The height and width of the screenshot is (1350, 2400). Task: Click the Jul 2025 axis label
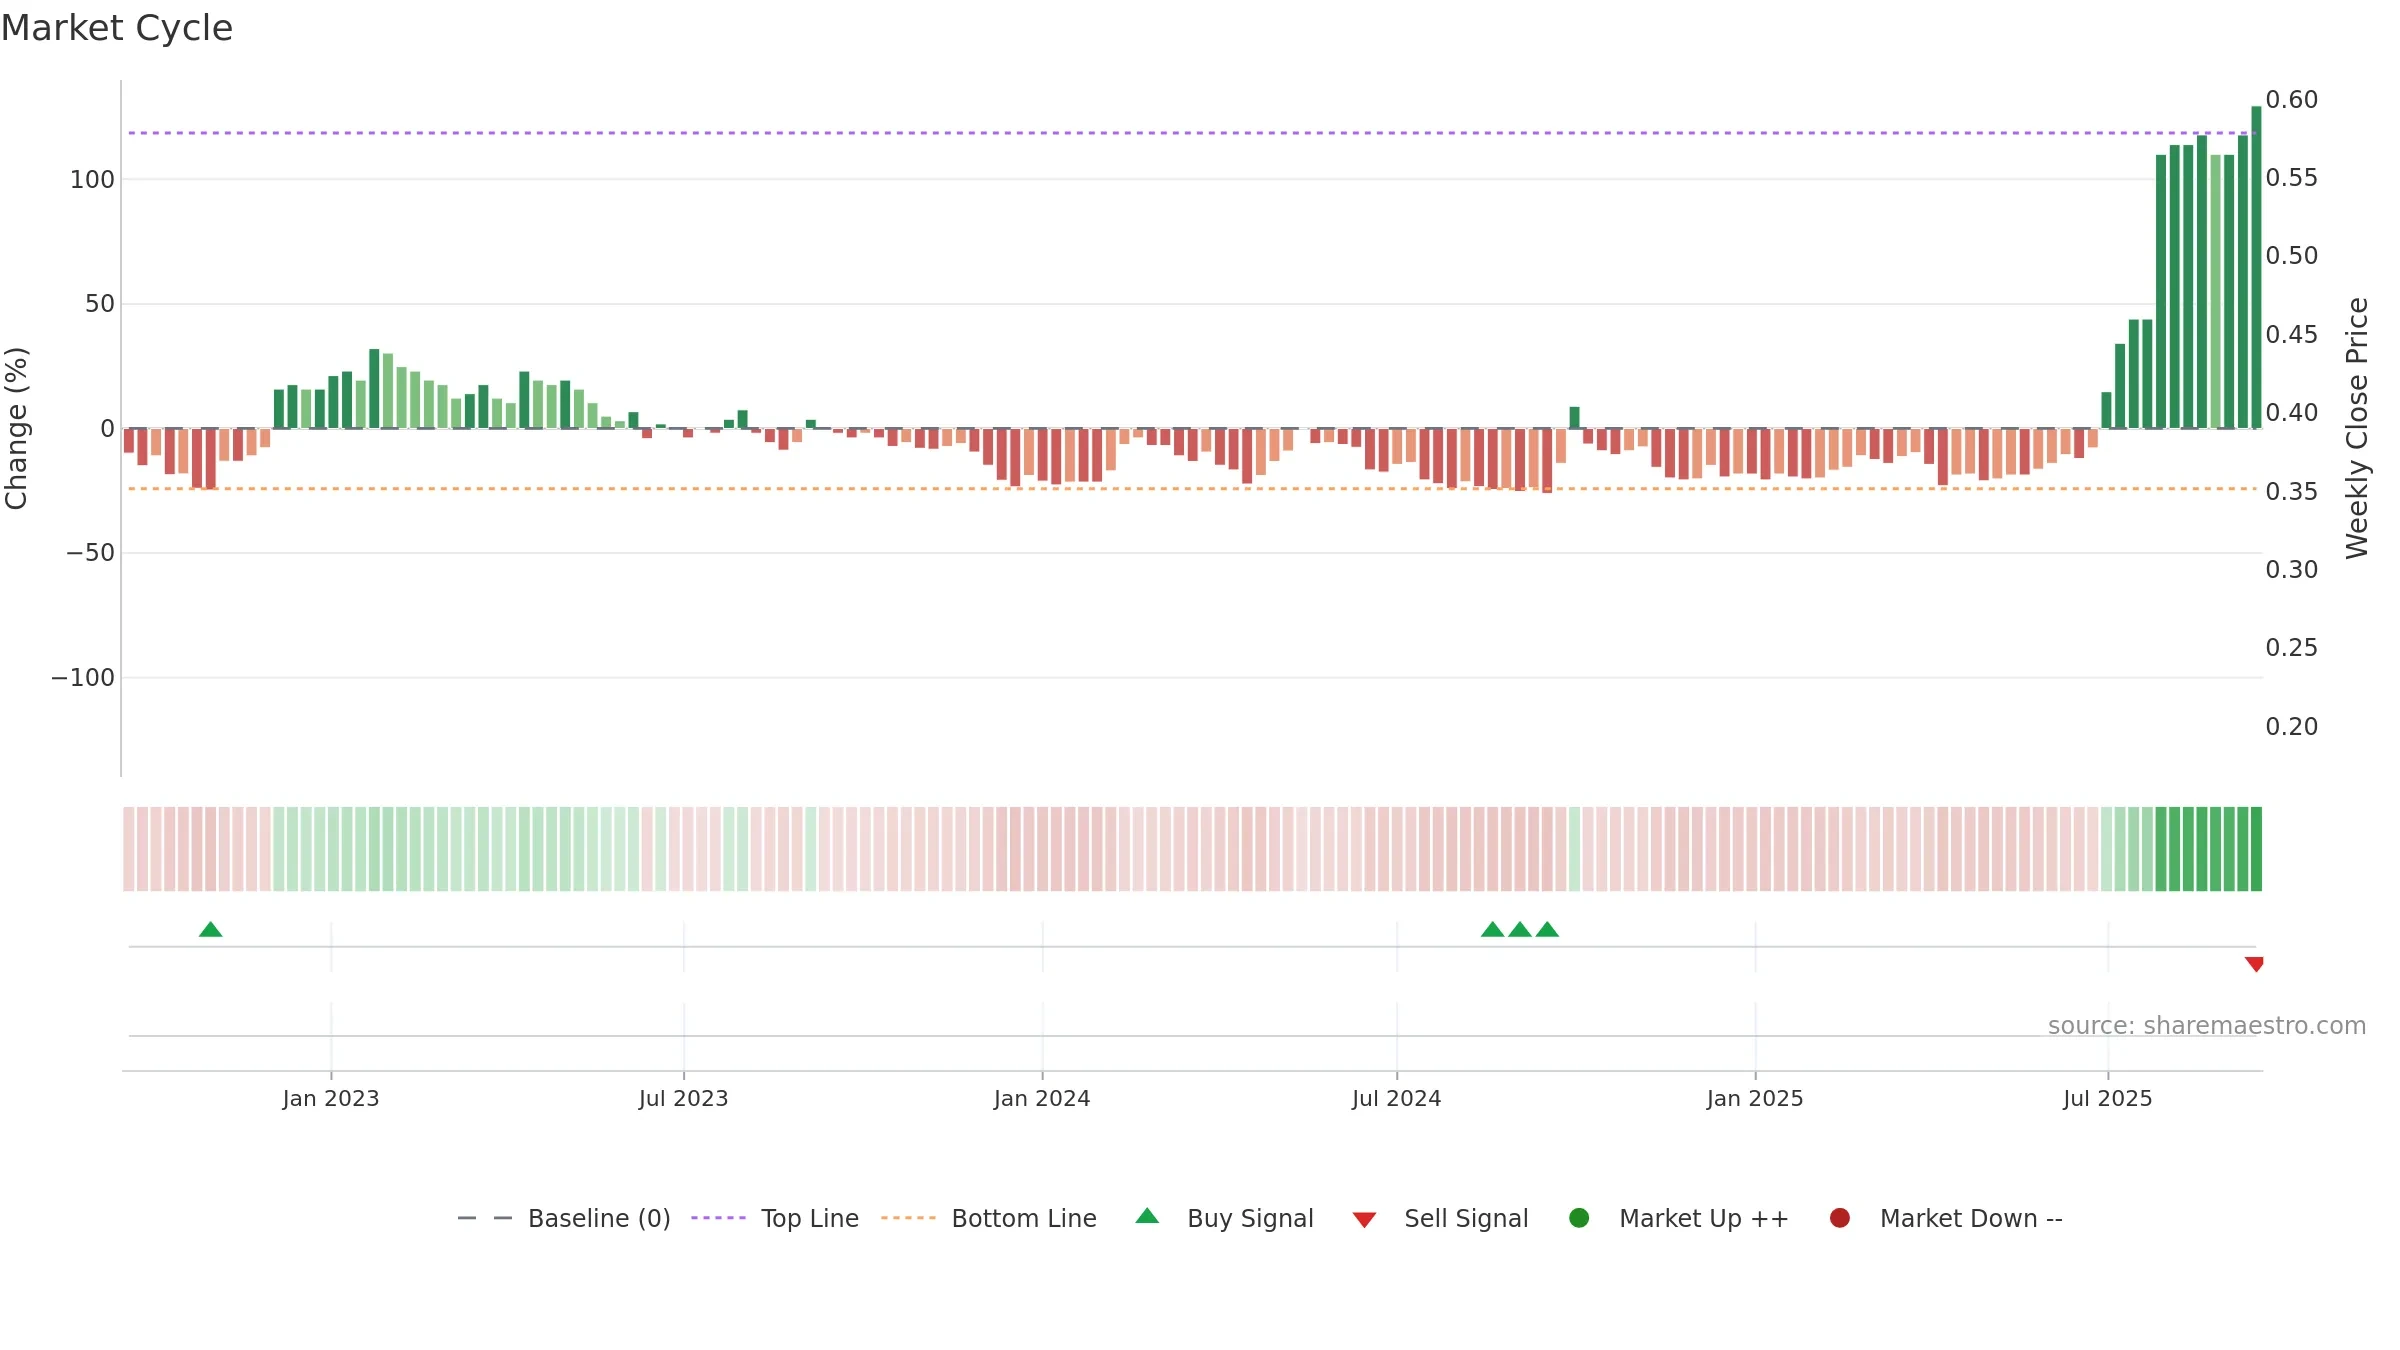[x=2108, y=1099]
